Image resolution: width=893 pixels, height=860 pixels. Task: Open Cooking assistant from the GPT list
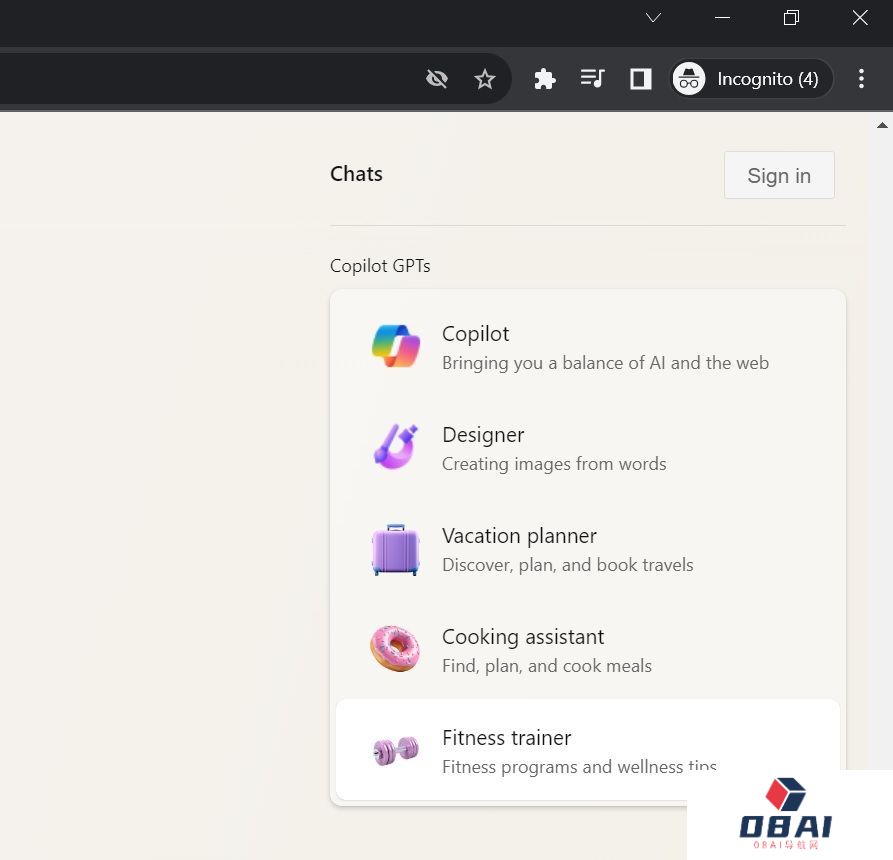click(523, 637)
